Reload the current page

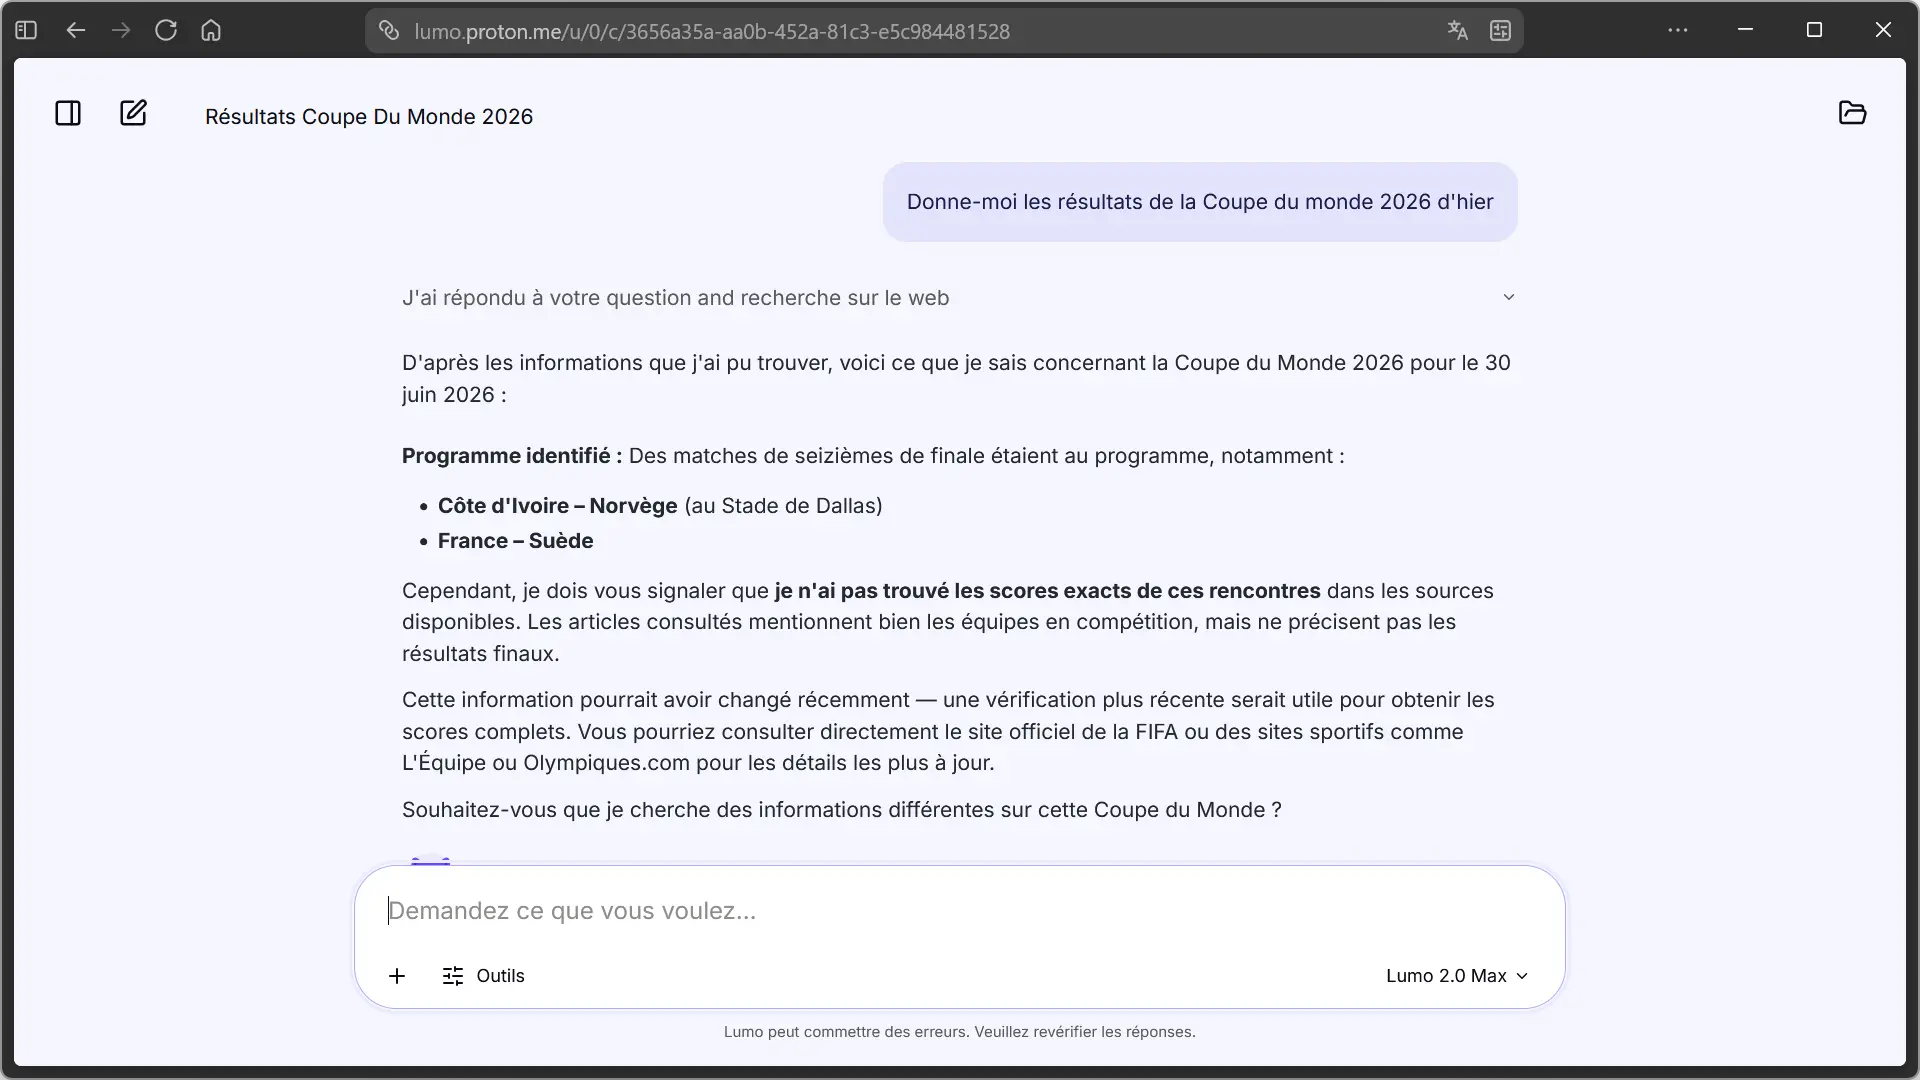coord(166,30)
